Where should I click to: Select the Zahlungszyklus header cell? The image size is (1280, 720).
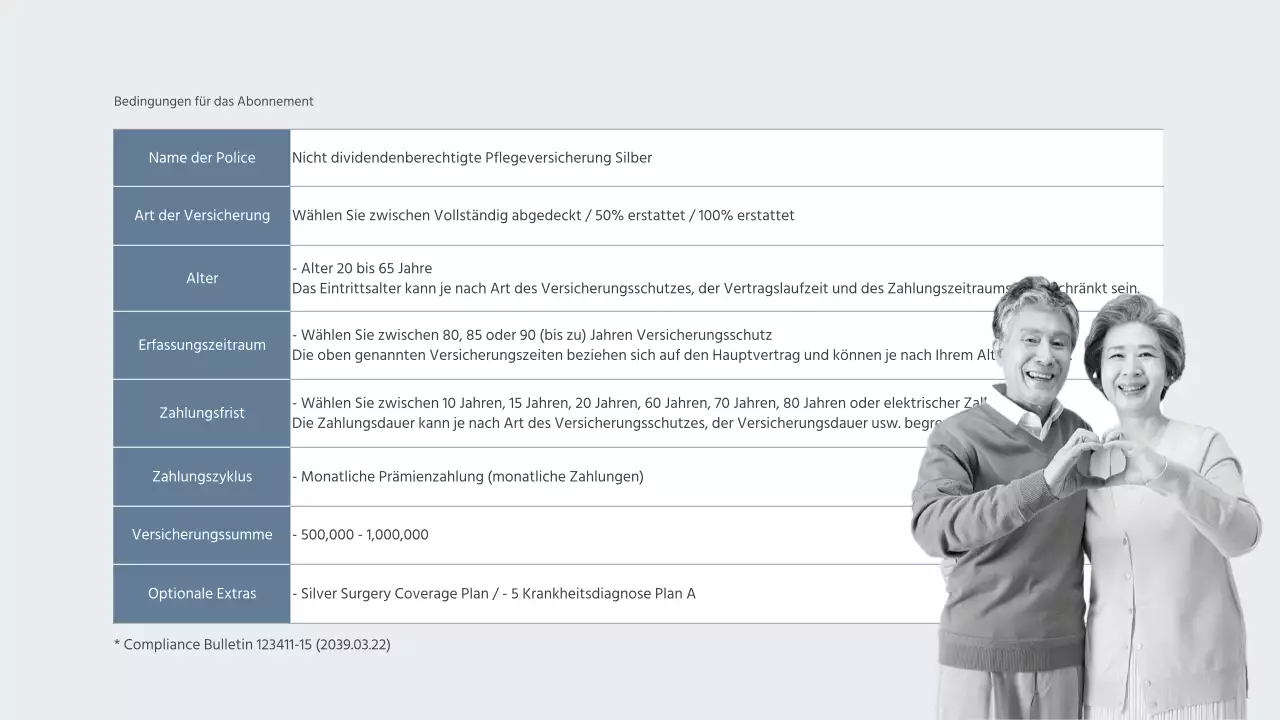point(201,476)
